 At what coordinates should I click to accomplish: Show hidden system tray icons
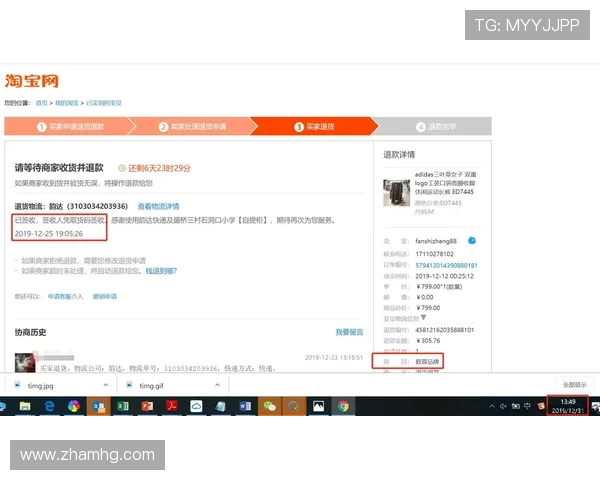coord(492,406)
